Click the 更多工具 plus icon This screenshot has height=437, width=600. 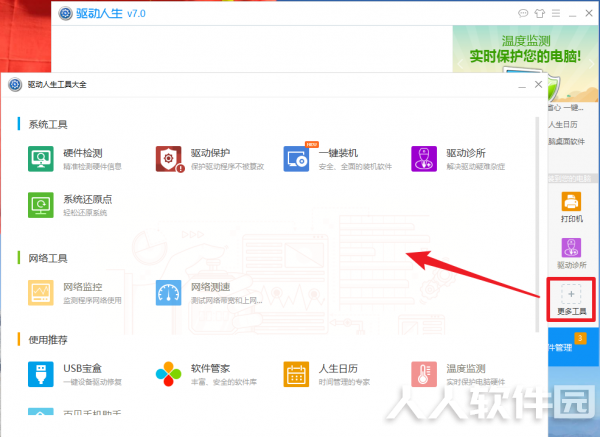[x=571, y=294]
